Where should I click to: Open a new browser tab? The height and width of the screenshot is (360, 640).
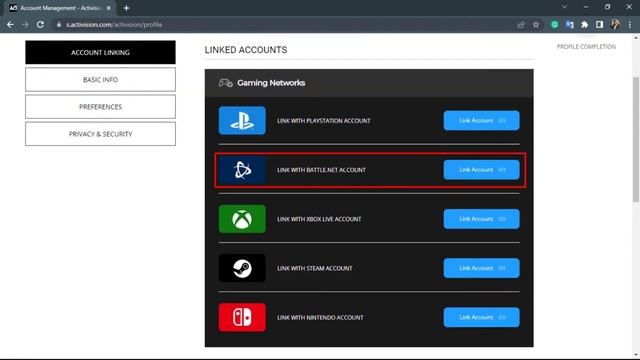126,8
